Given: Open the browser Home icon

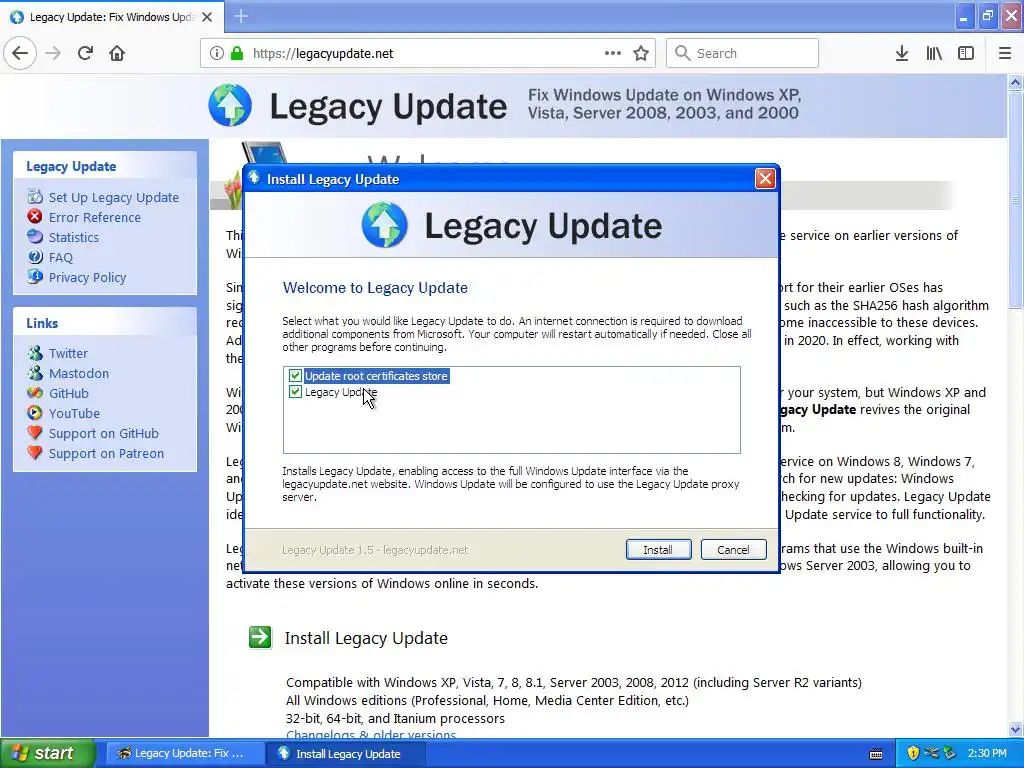Looking at the screenshot, I should (x=117, y=54).
